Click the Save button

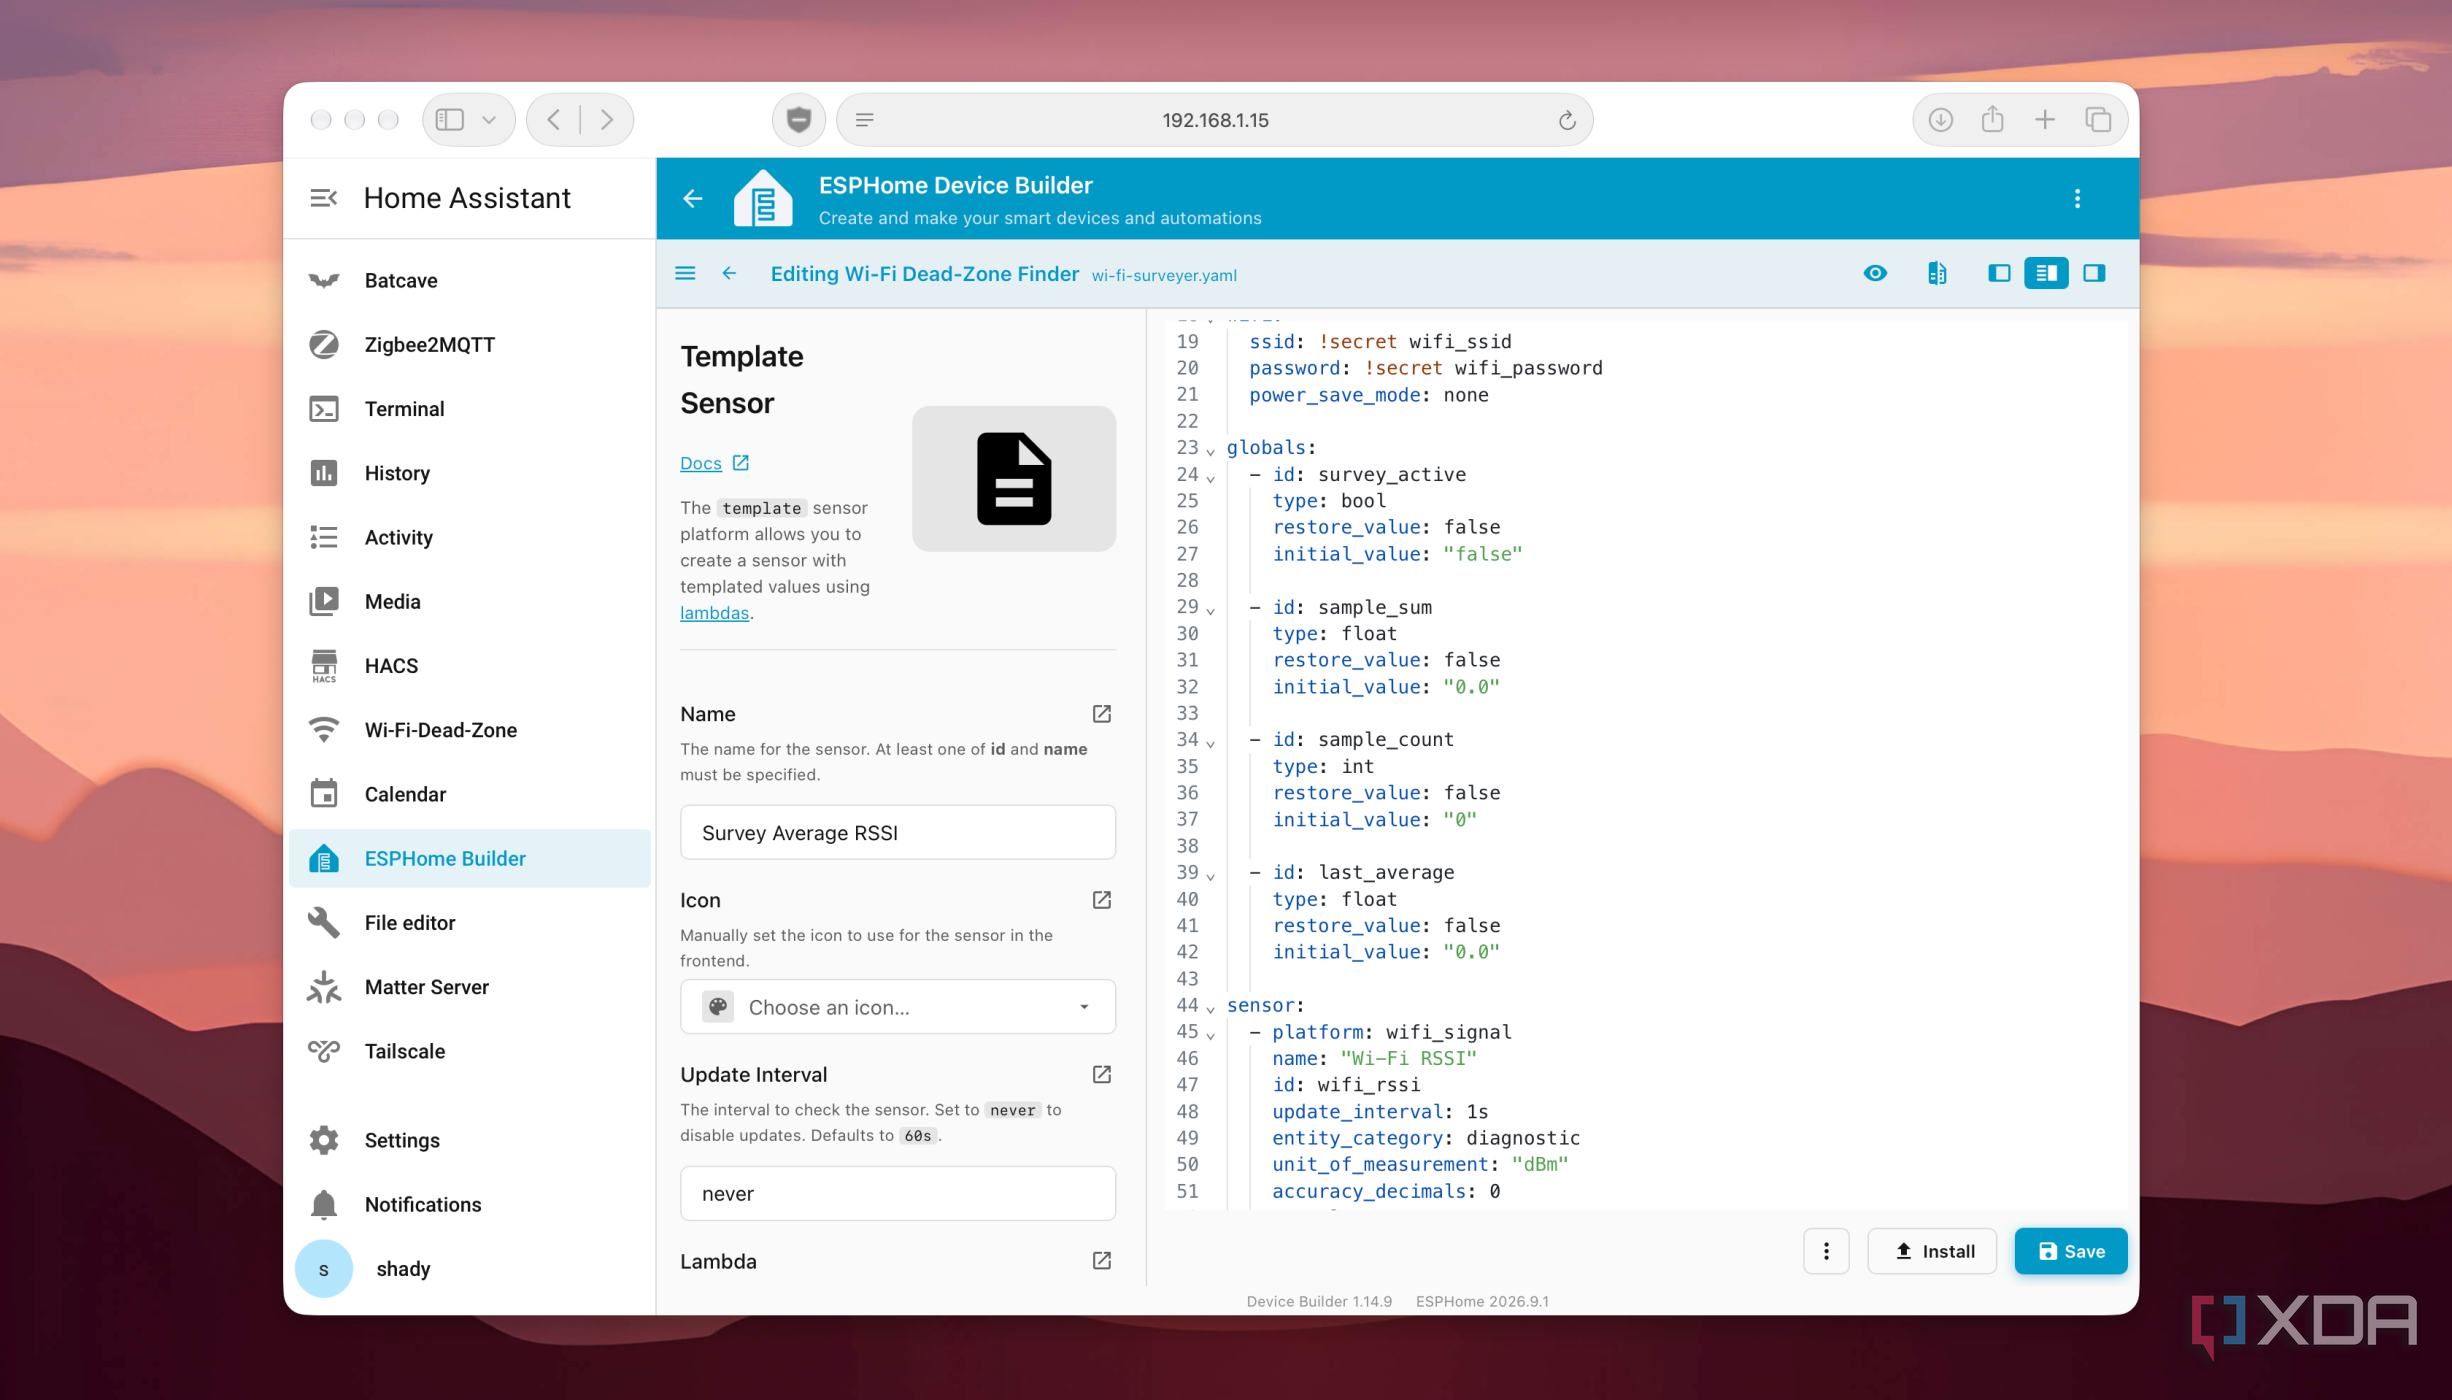coord(2070,1251)
